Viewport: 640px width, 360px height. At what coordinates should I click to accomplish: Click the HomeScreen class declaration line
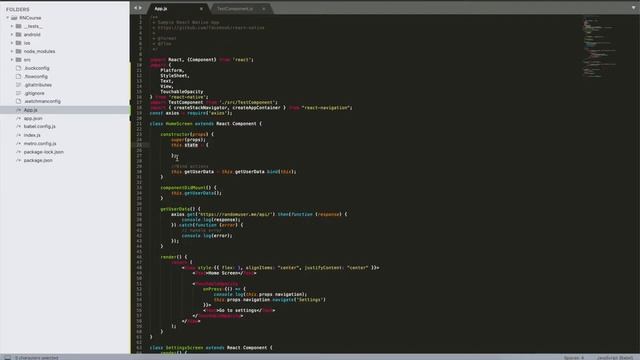(206, 124)
